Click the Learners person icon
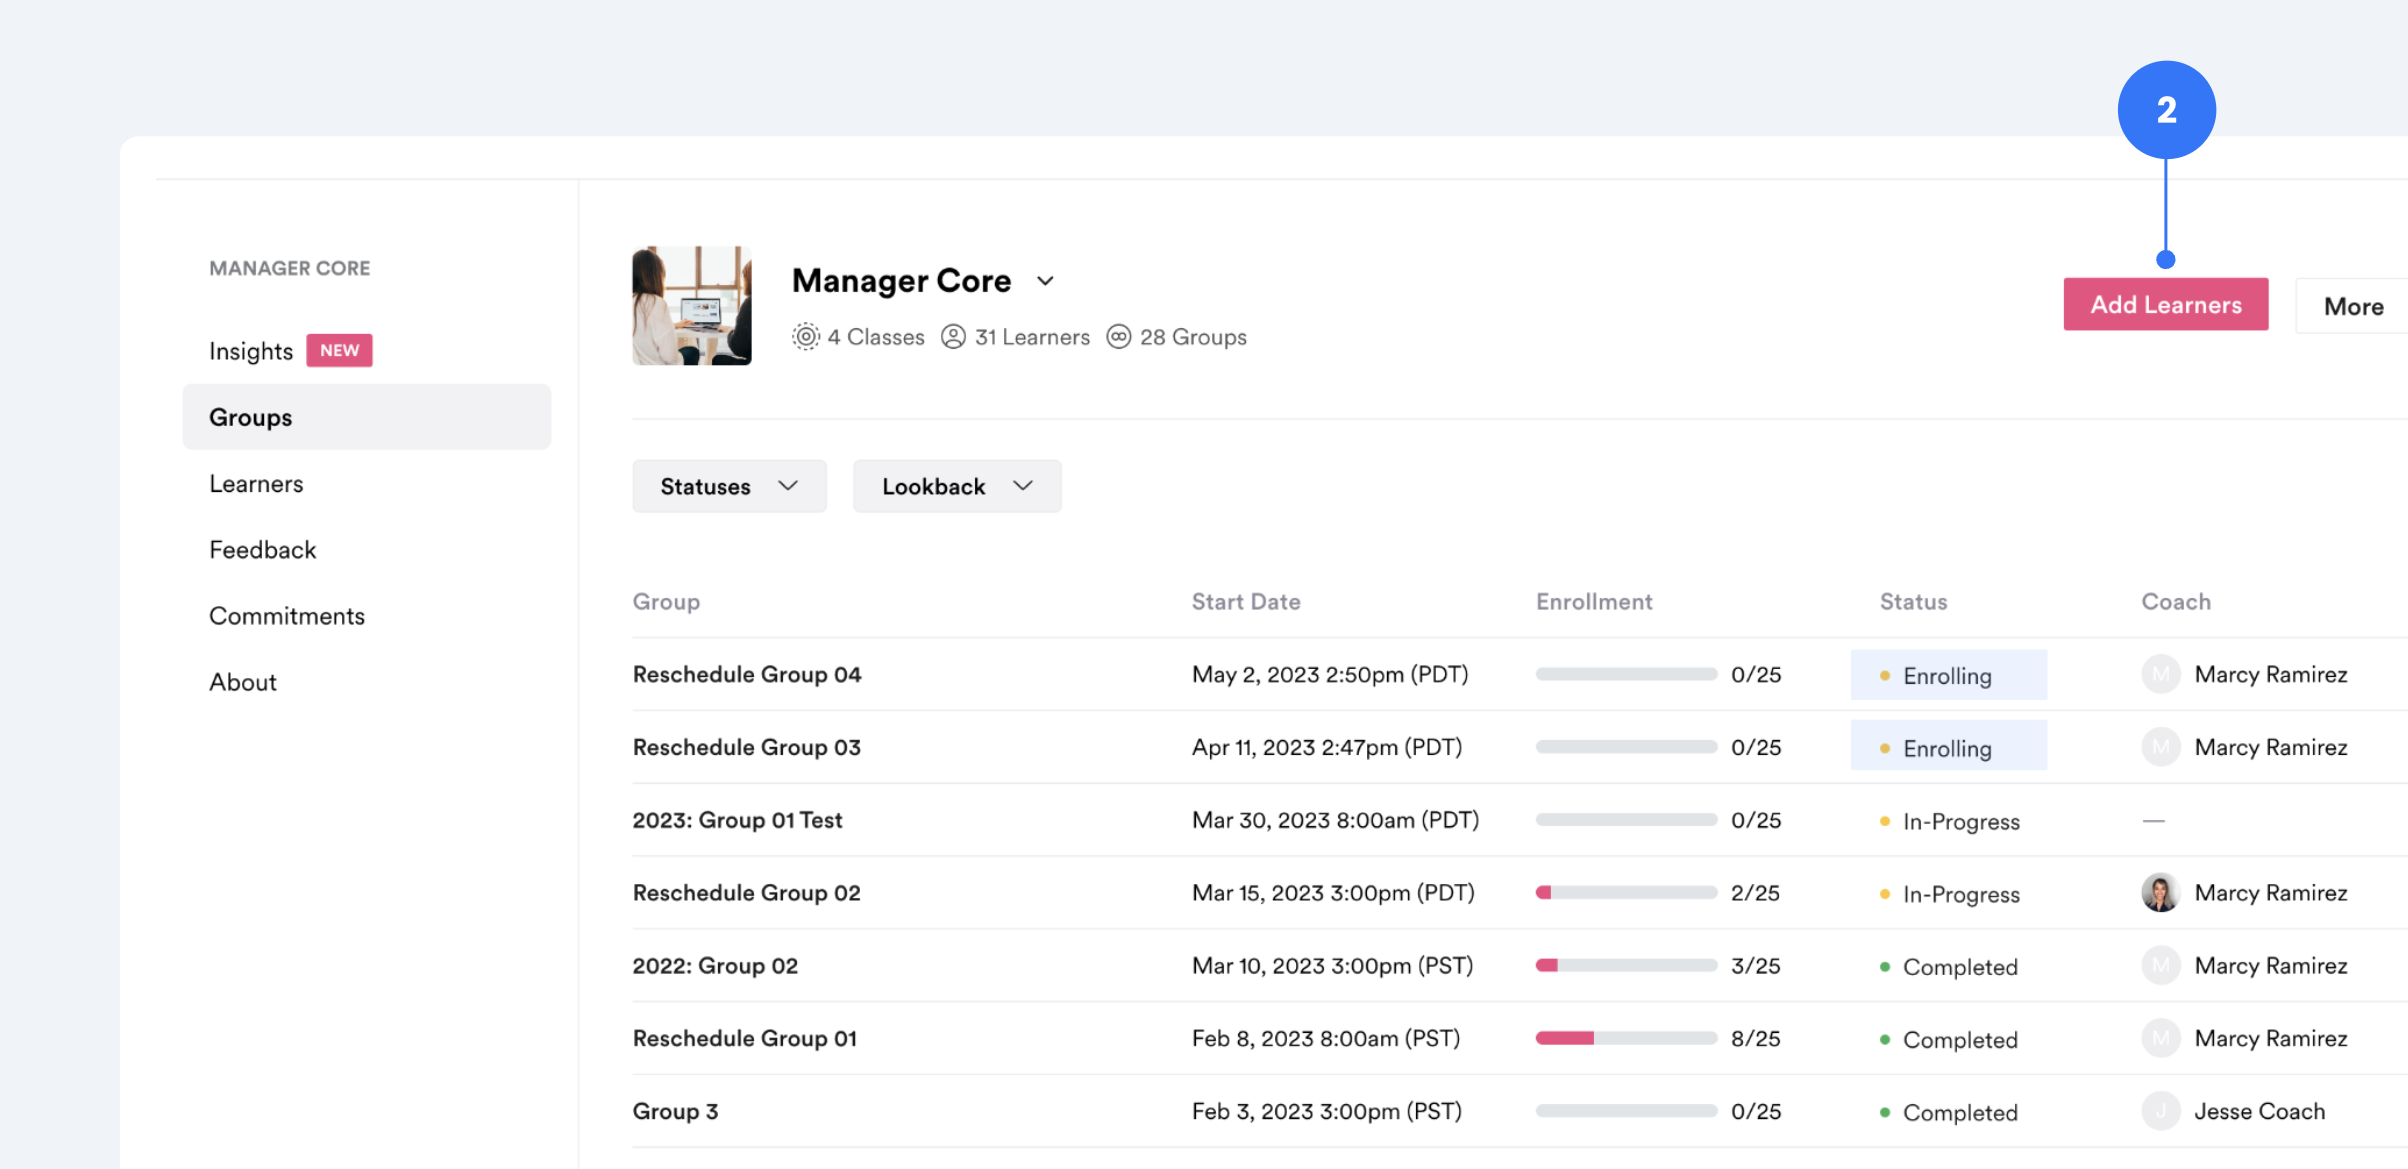This screenshot has width=2408, height=1169. pyautogui.click(x=953, y=337)
